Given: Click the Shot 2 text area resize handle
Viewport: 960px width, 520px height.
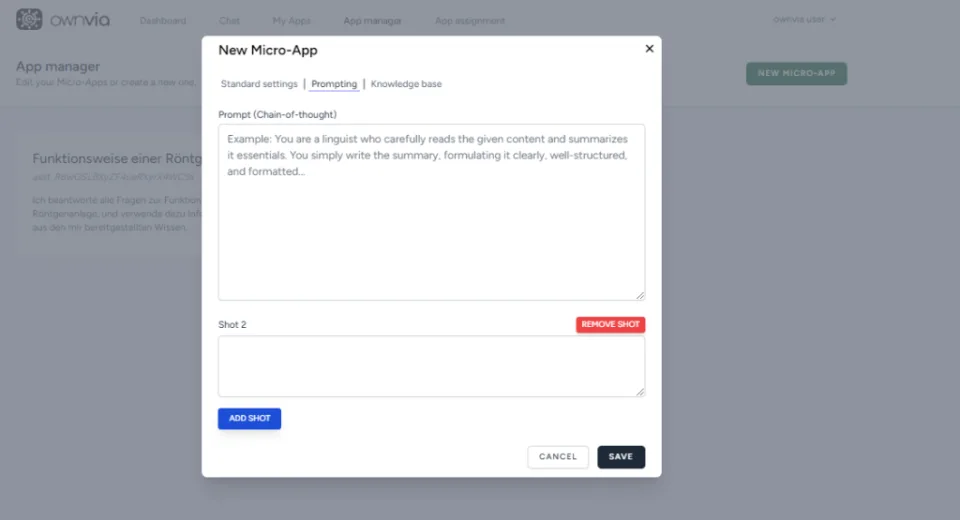Looking at the screenshot, I should coord(640,391).
